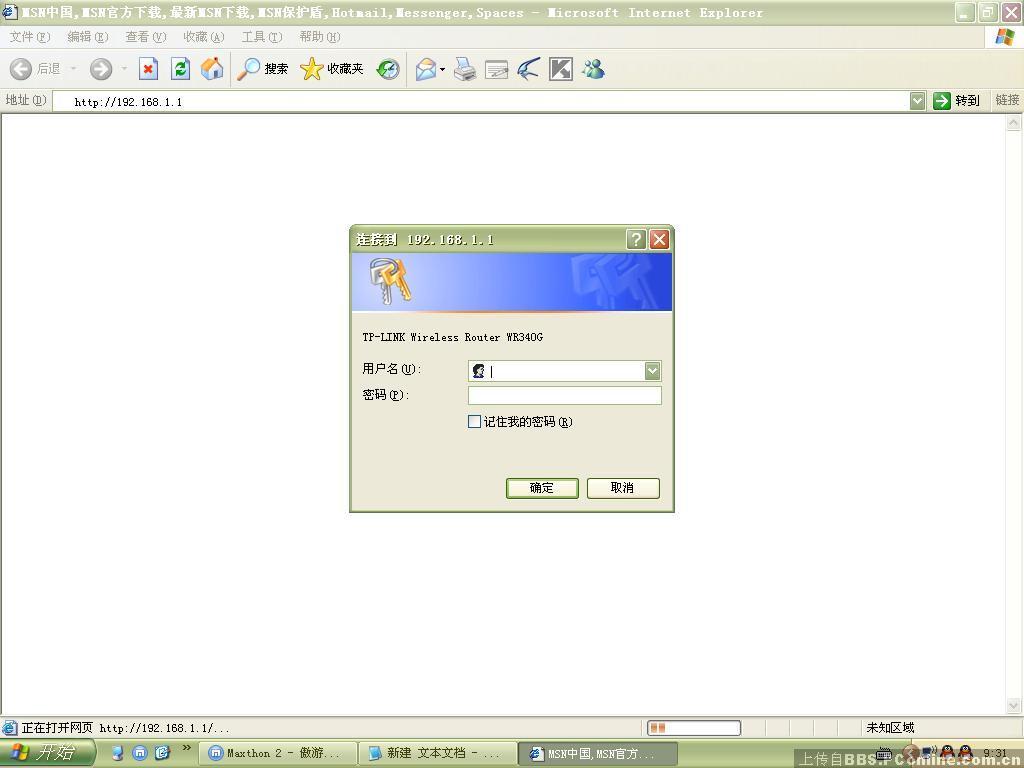
Task: Click the Refresh page icon
Action: (x=180, y=69)
